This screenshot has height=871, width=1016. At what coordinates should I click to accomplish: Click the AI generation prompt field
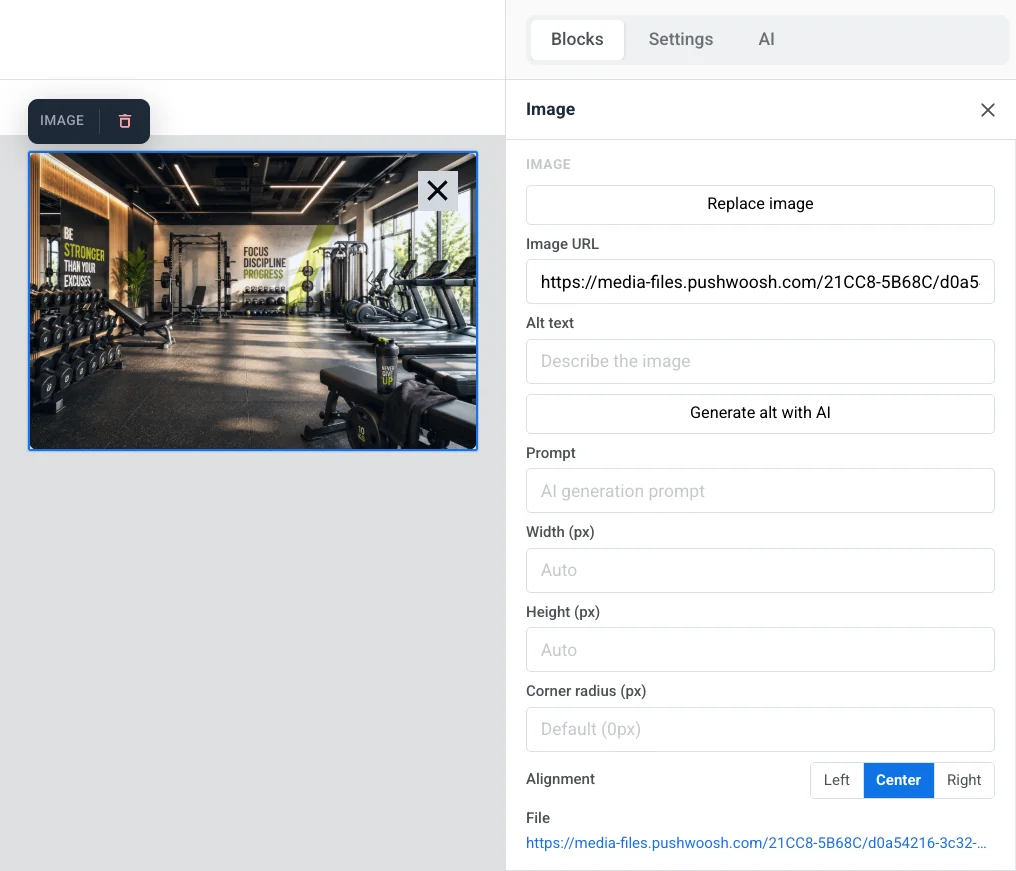click(x=760, y=491)
